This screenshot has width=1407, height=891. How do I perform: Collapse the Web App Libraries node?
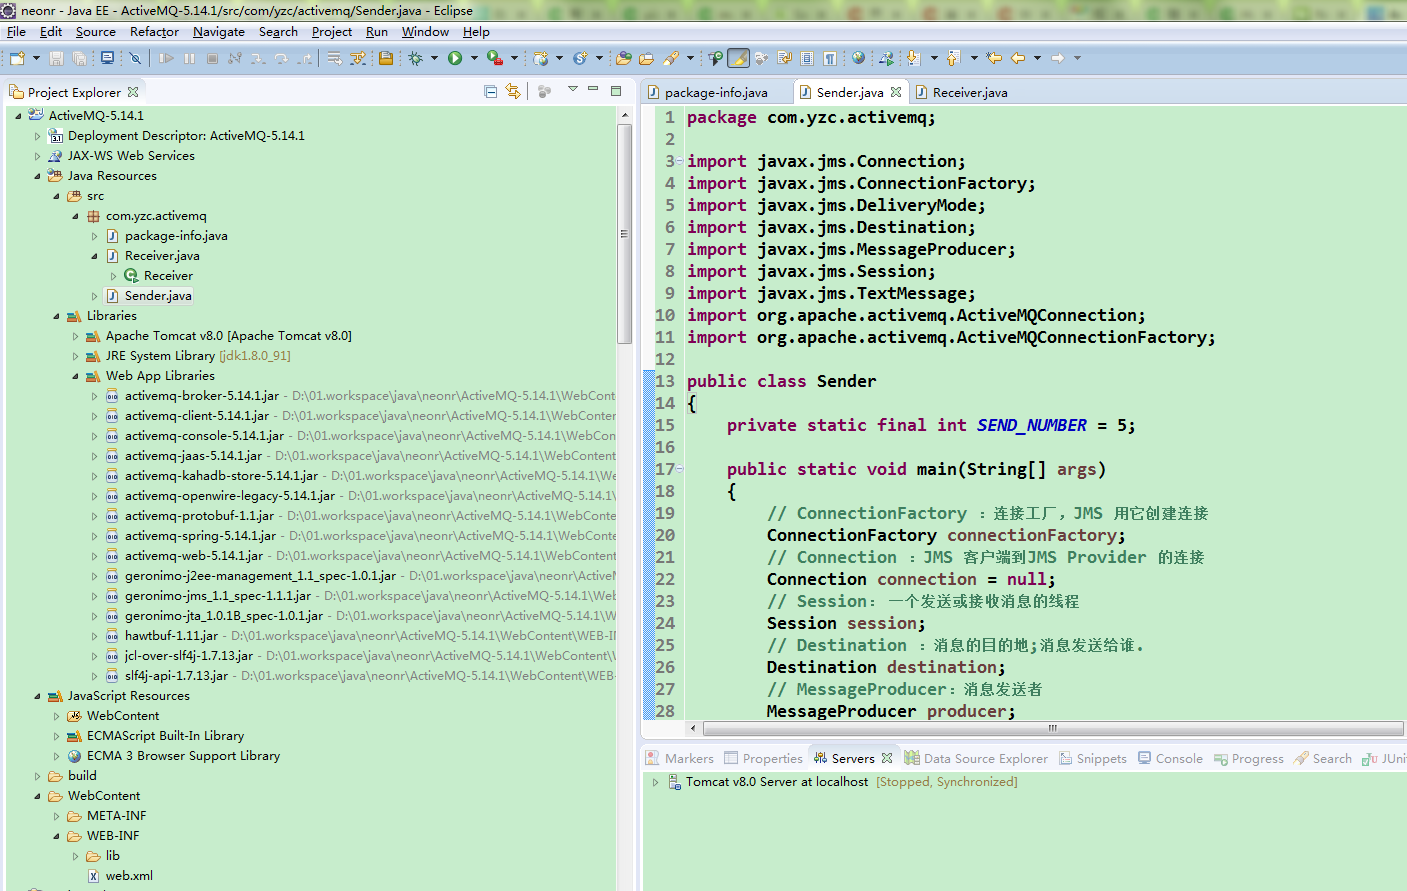click(x=75, y=376)
